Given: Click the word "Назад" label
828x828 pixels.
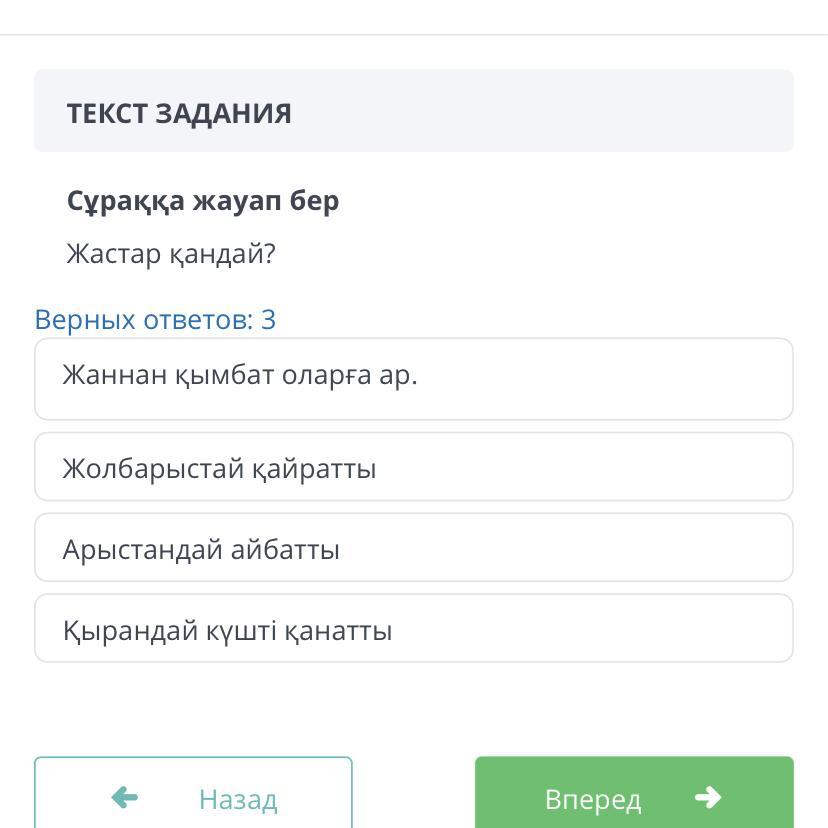Looking at the screenshot, I should click(x=238, y=799).
